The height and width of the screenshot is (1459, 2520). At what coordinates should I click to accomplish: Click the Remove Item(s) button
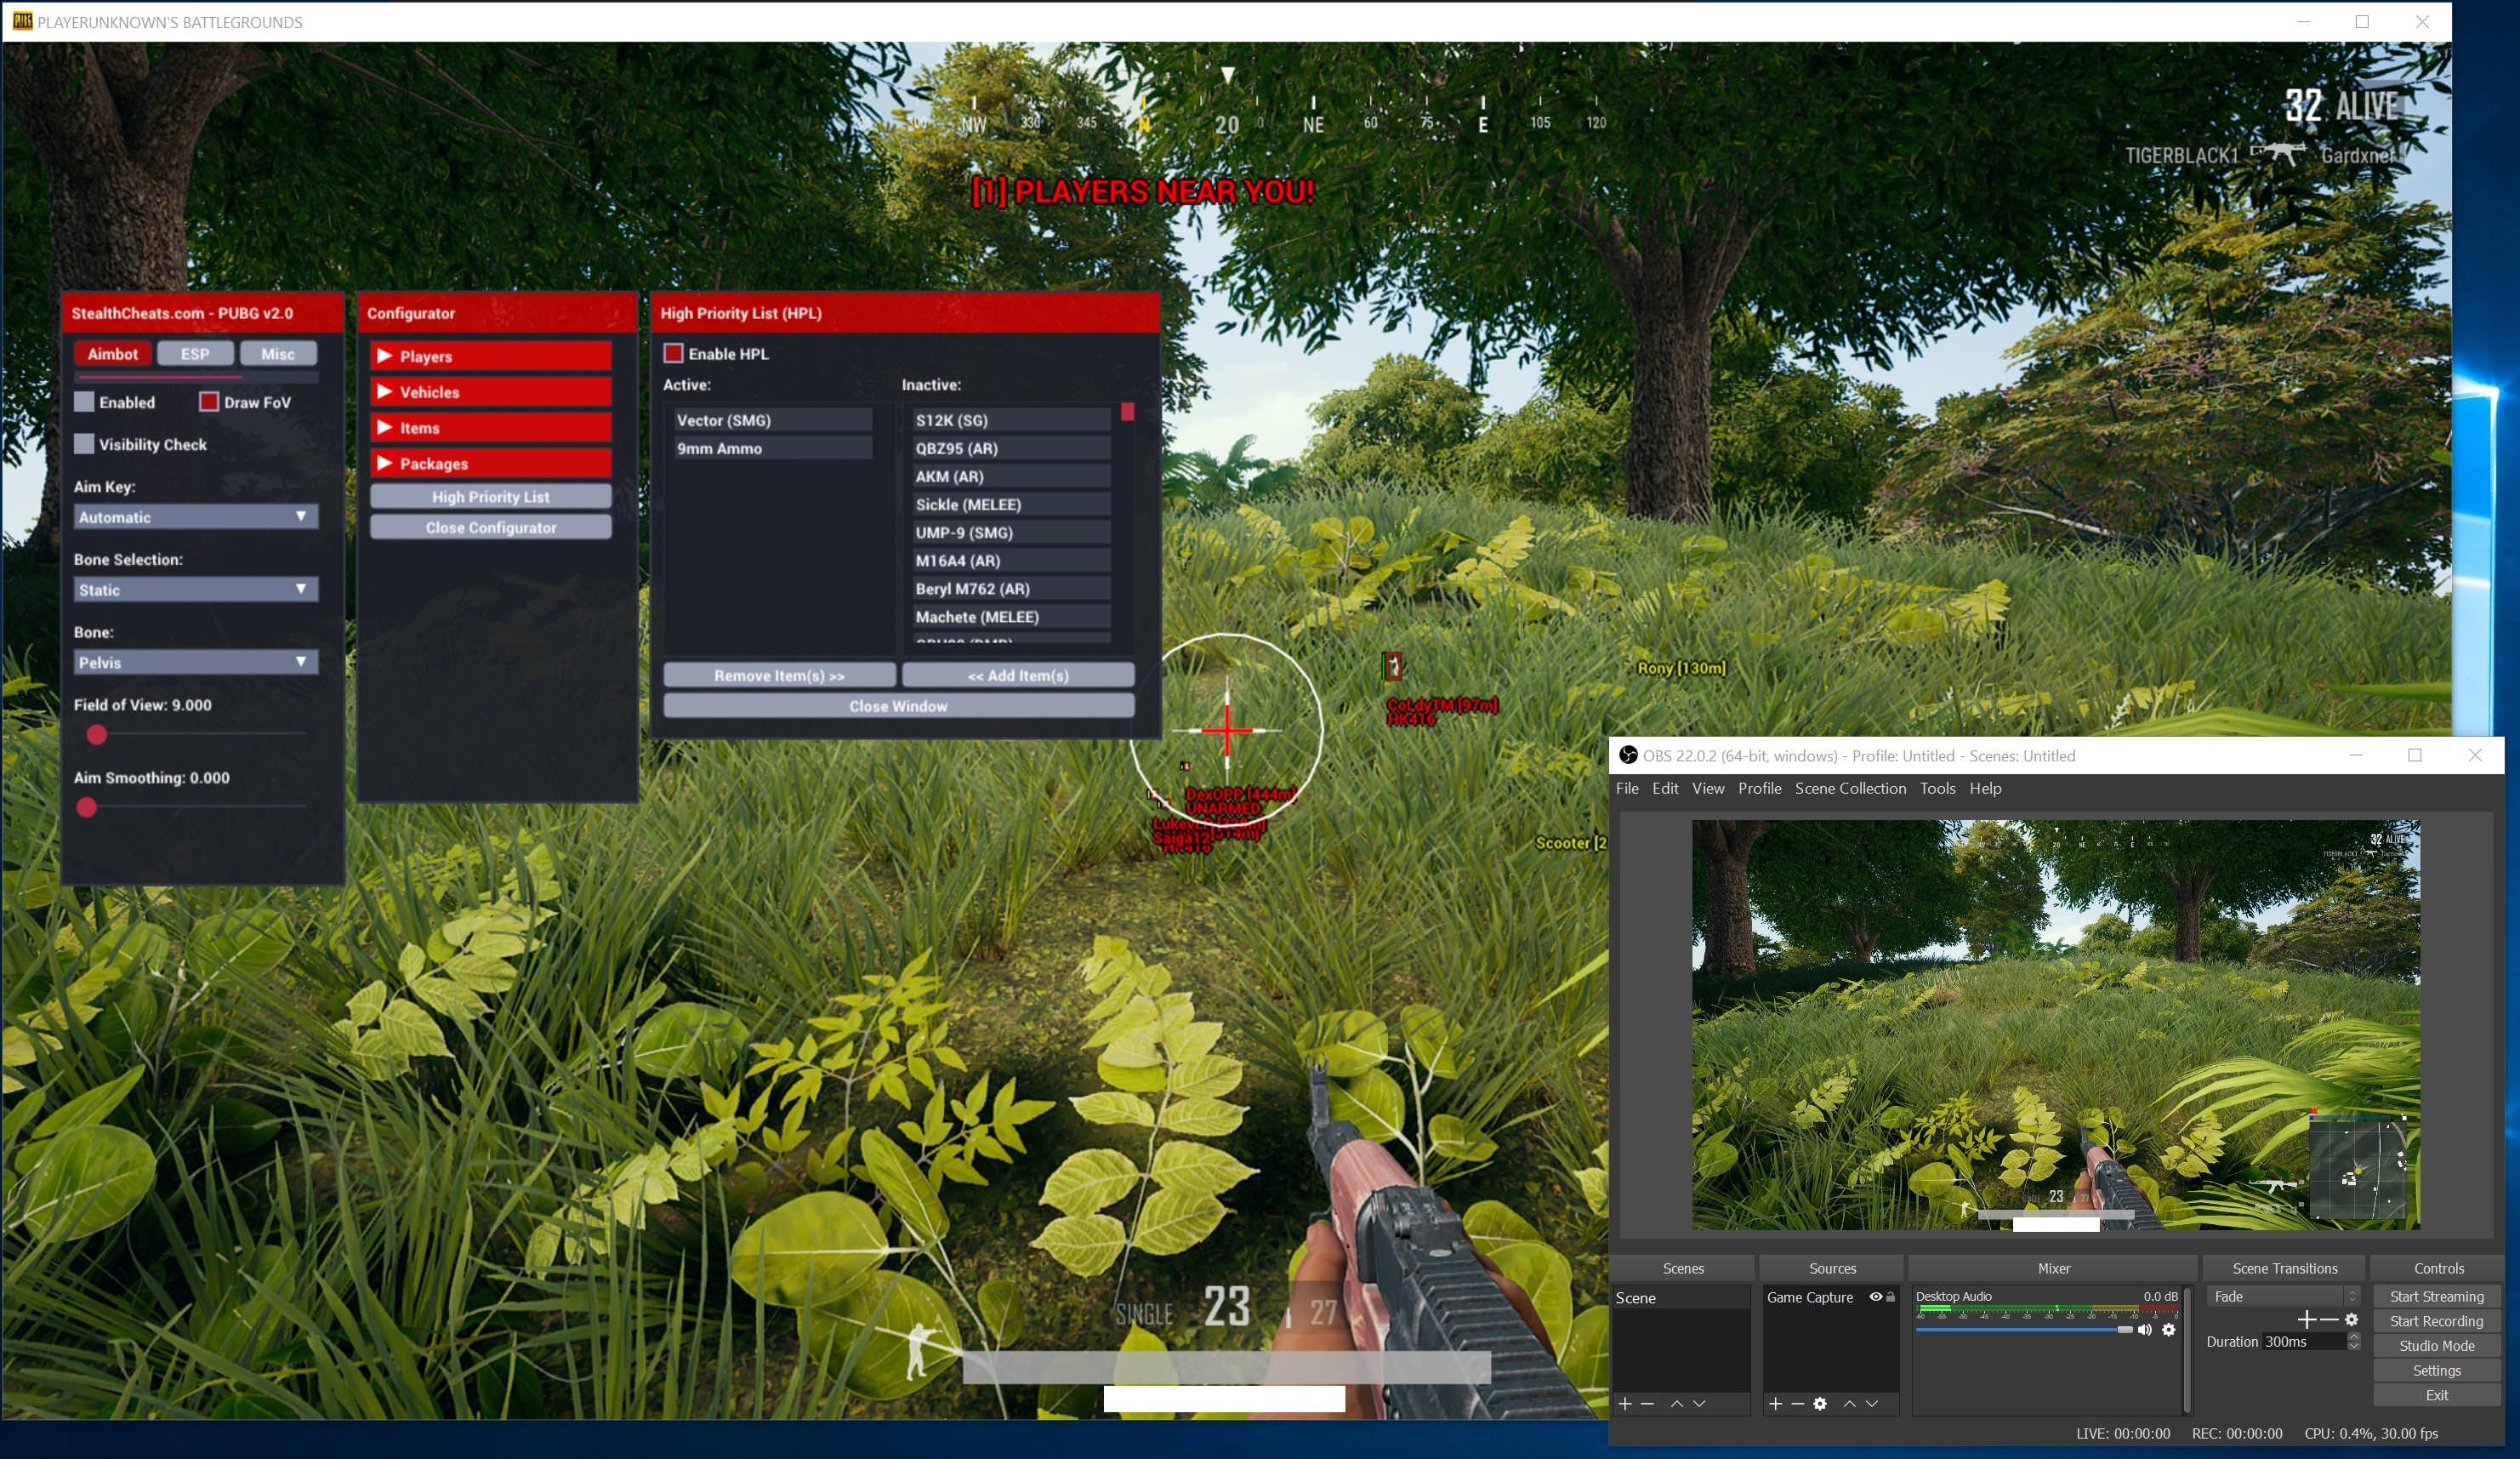[x=779, y=676]
